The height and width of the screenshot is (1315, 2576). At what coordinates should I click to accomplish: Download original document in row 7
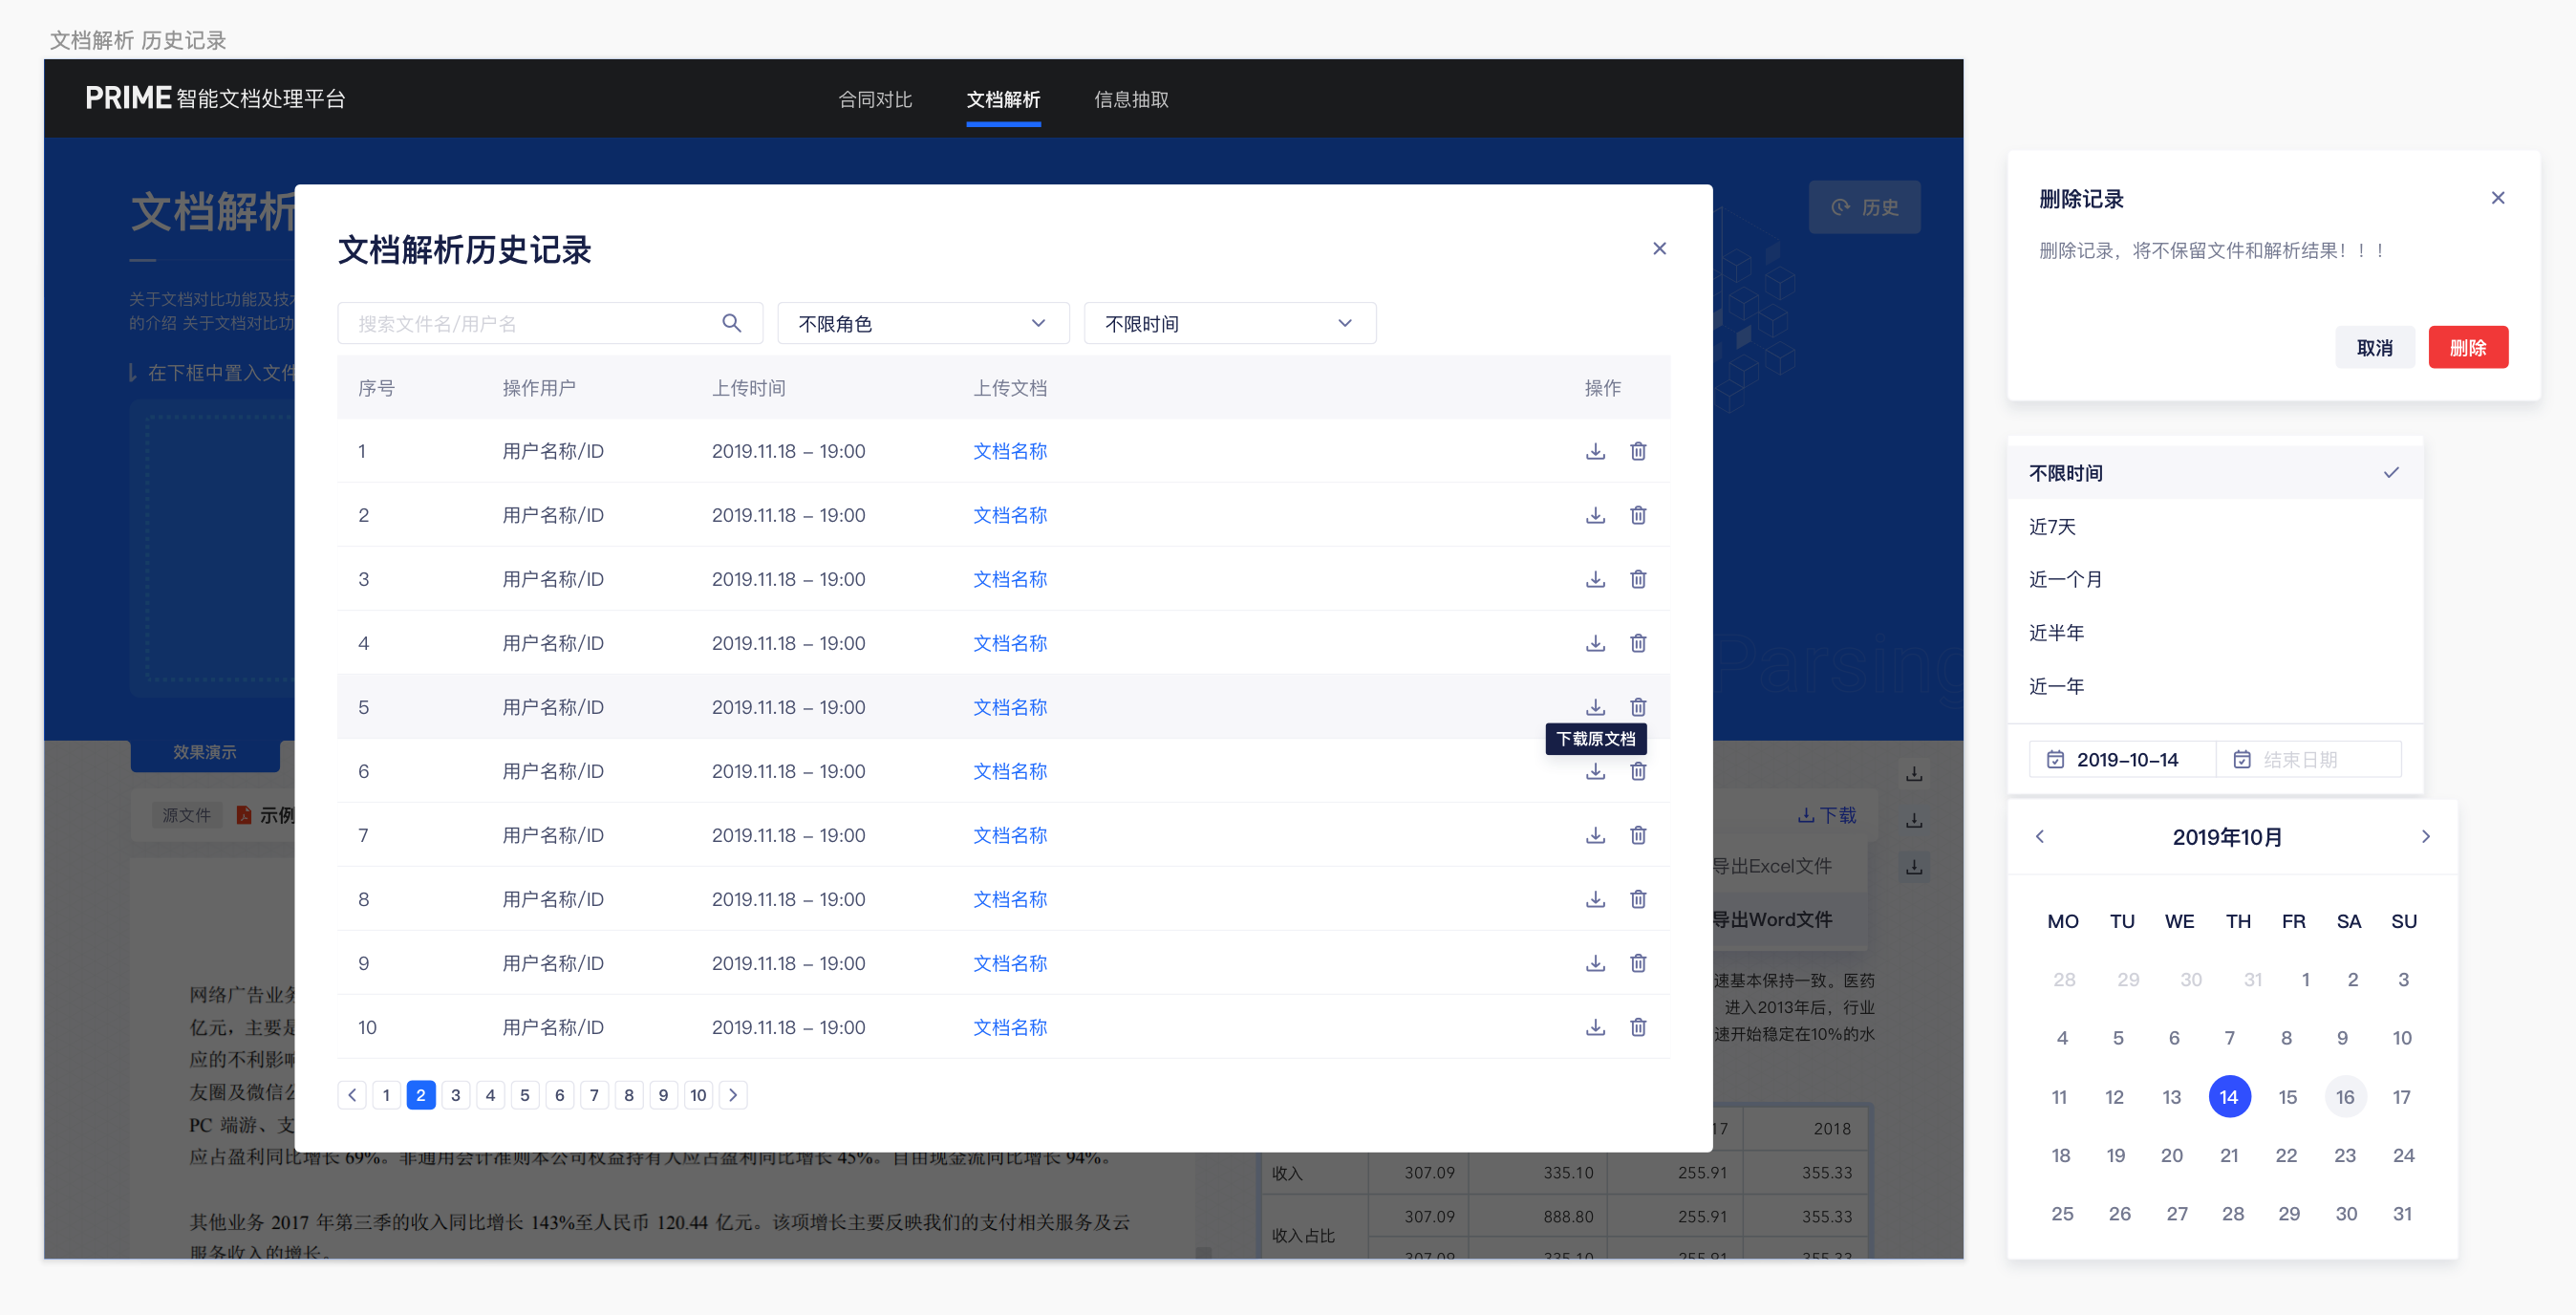1595,835
